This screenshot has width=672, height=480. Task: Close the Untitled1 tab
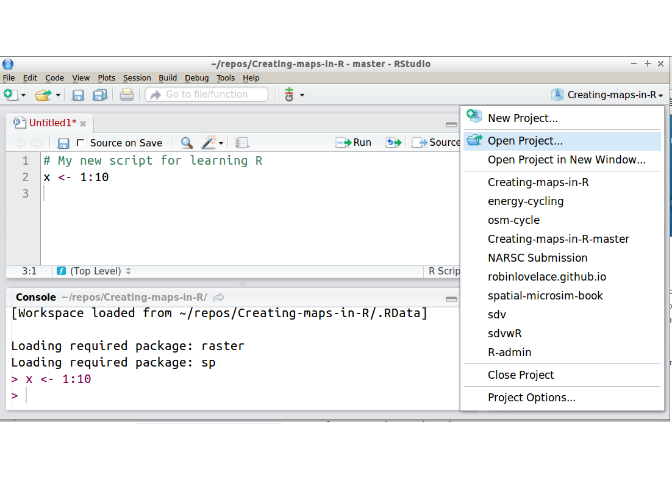[x=83, y=124]
